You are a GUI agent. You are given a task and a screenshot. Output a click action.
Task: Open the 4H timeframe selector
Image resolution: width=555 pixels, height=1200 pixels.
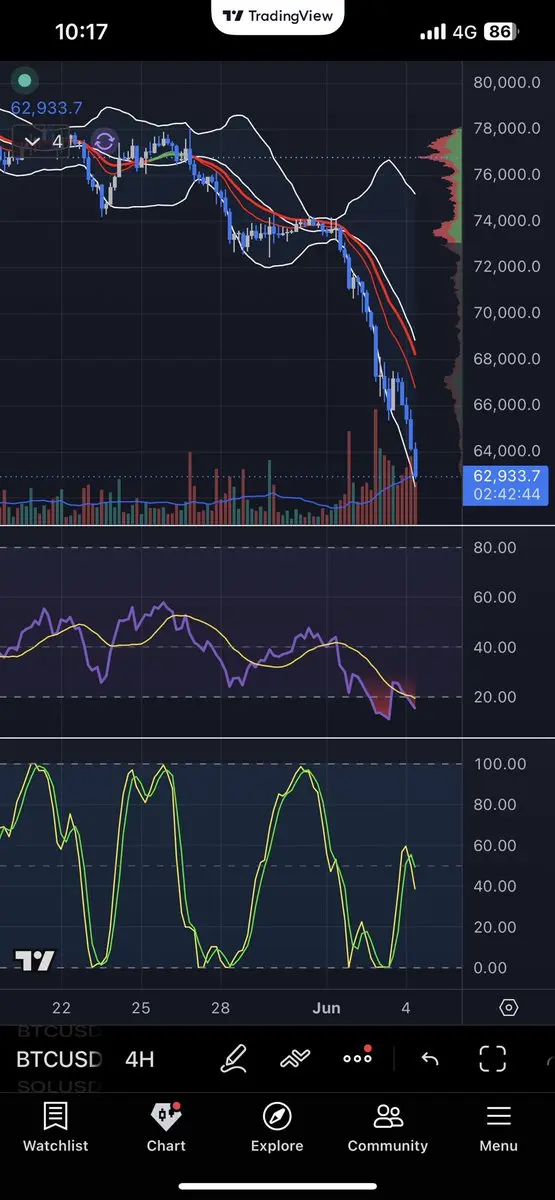click(x=140, y=1059)
